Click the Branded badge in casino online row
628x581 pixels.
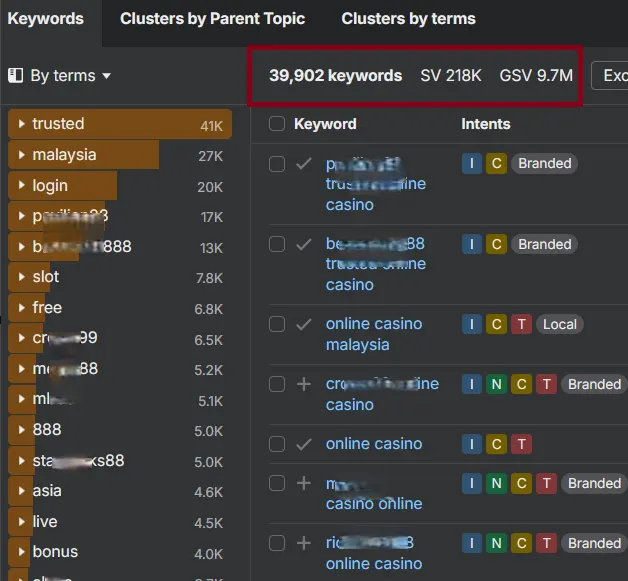(x=594, y=483)
